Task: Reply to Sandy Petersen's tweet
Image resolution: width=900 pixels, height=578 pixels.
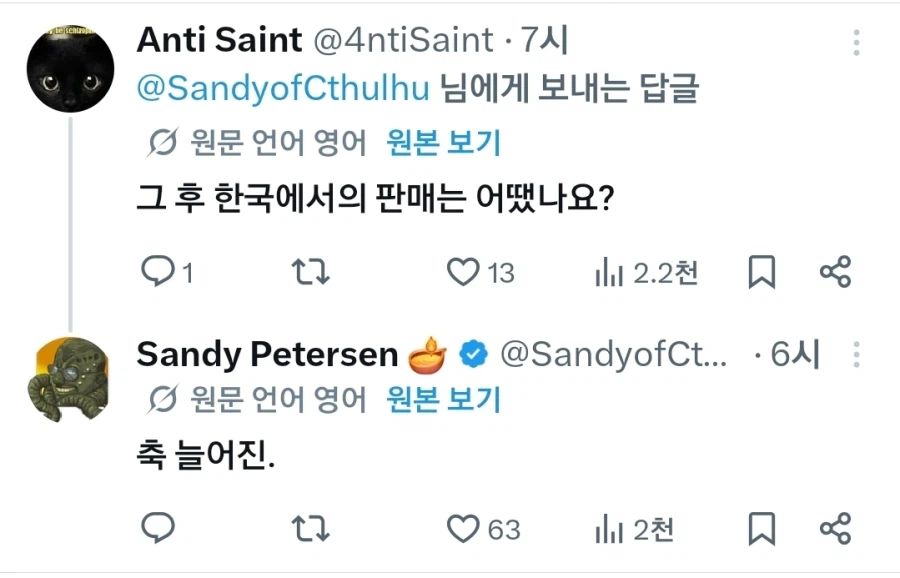Action: pos(158,527)
